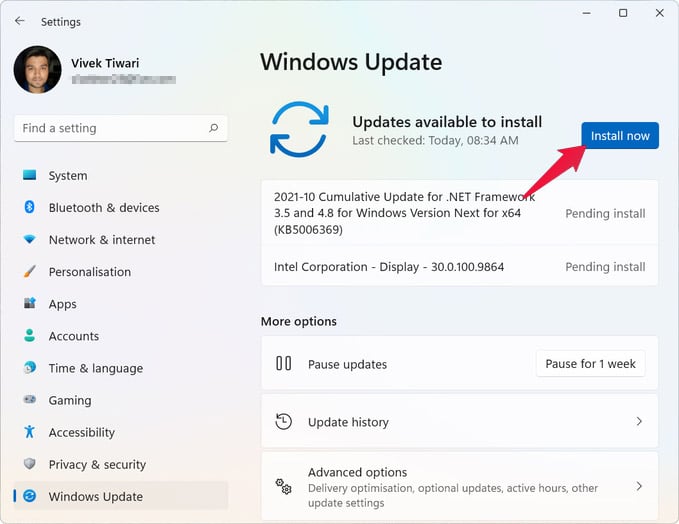Expand the Update history chevron
679x524 pixels.
click(639, 421)
